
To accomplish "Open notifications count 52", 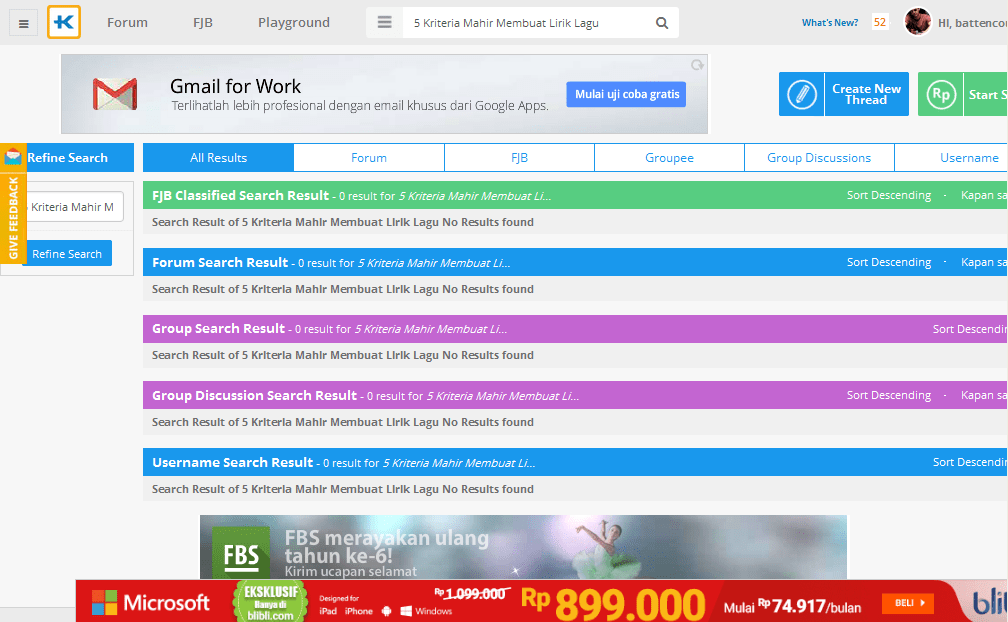I will click(879, 22).
